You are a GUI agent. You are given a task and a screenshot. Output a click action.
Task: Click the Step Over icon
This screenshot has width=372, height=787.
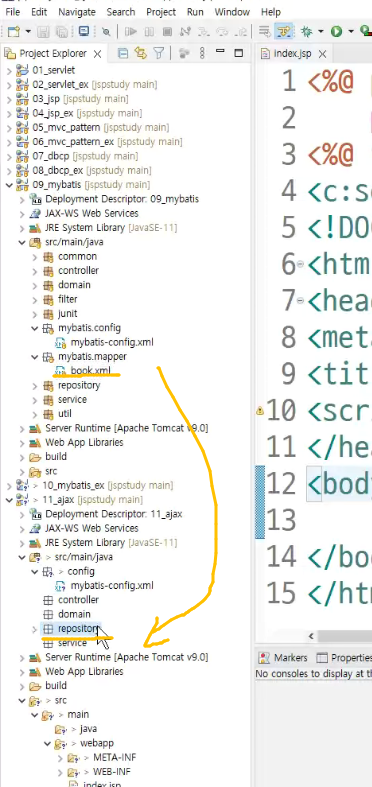[x=222, y=32]
